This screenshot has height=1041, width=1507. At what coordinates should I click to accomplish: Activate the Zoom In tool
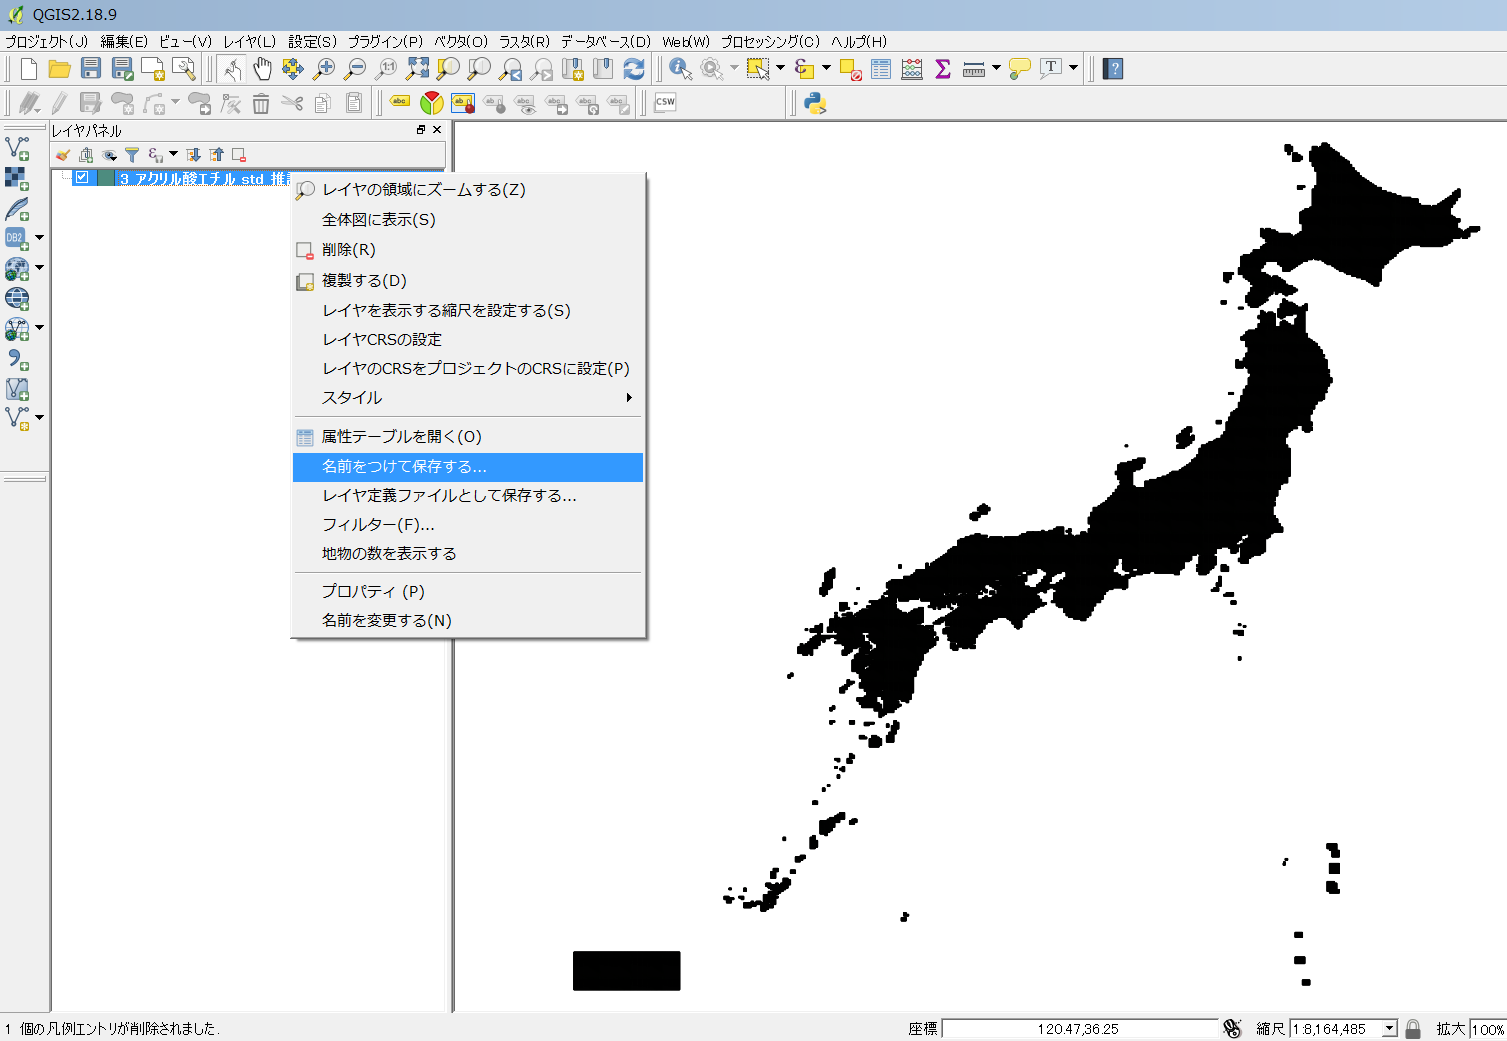[323, 68]
